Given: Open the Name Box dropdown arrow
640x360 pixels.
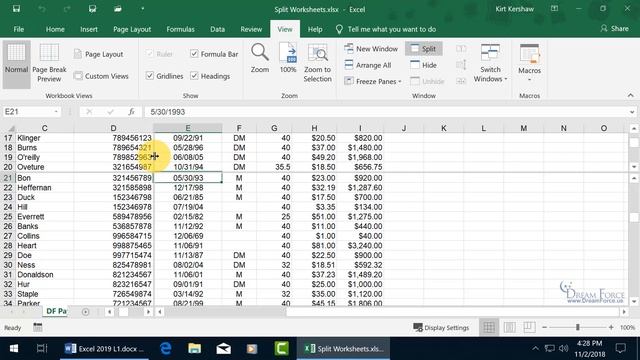Looking at the screenshot, I should pyautogui.click(x=56, y=112).
